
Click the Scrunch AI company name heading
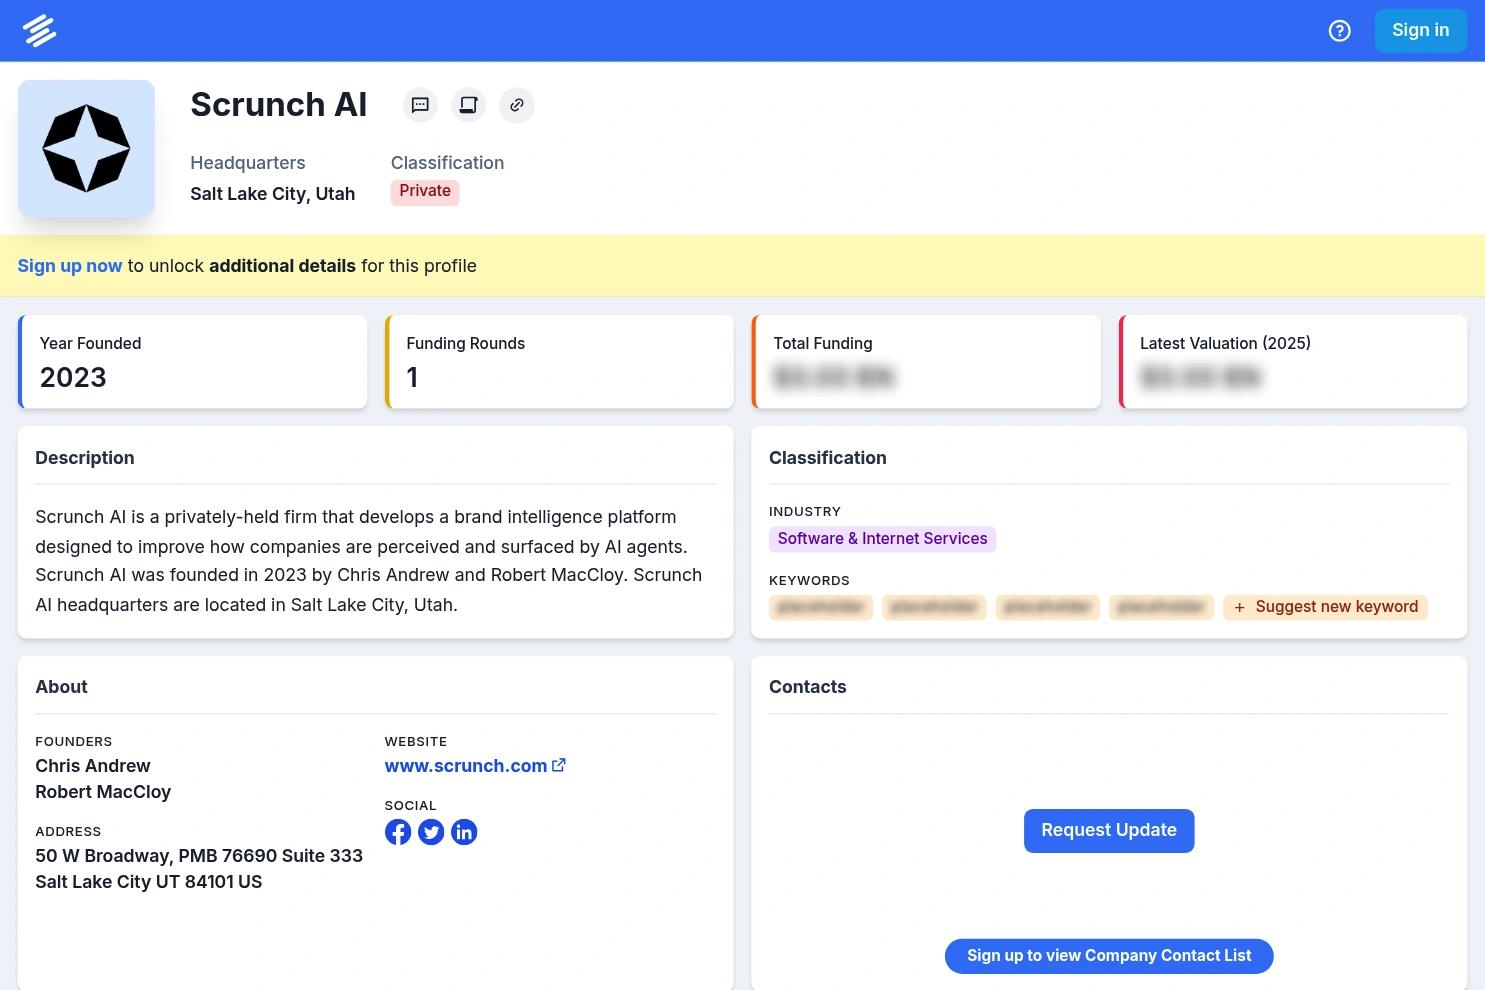point(279,105)
